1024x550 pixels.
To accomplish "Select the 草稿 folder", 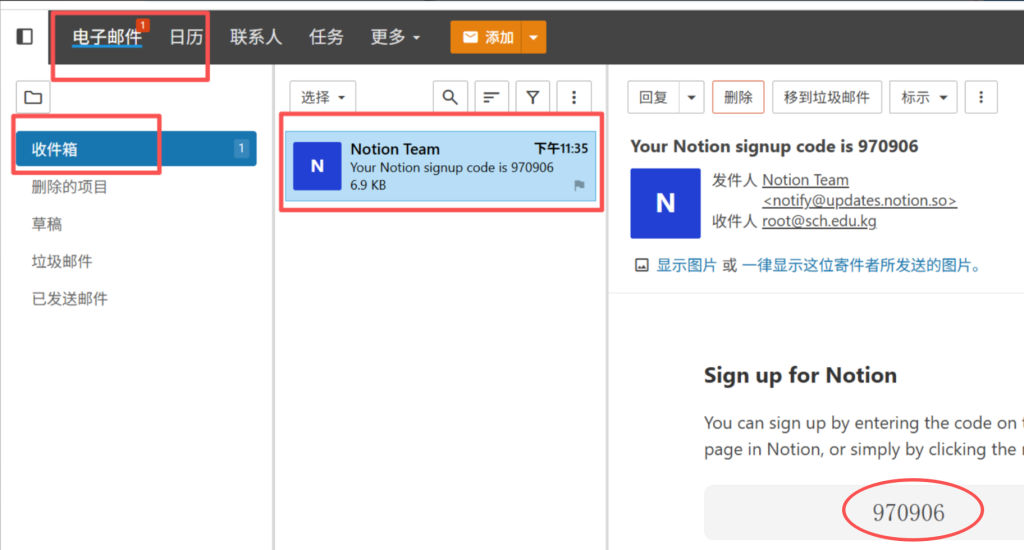I will [47, 224].
